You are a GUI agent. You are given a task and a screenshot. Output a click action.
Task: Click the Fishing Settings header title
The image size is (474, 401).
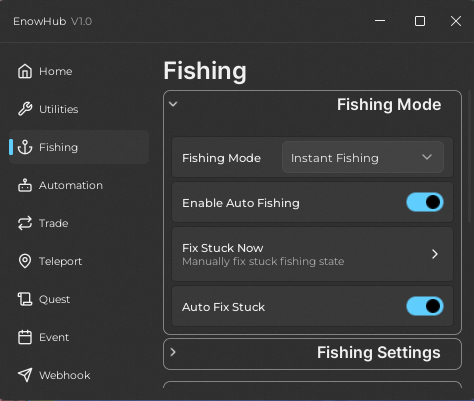tap(379, 353)
